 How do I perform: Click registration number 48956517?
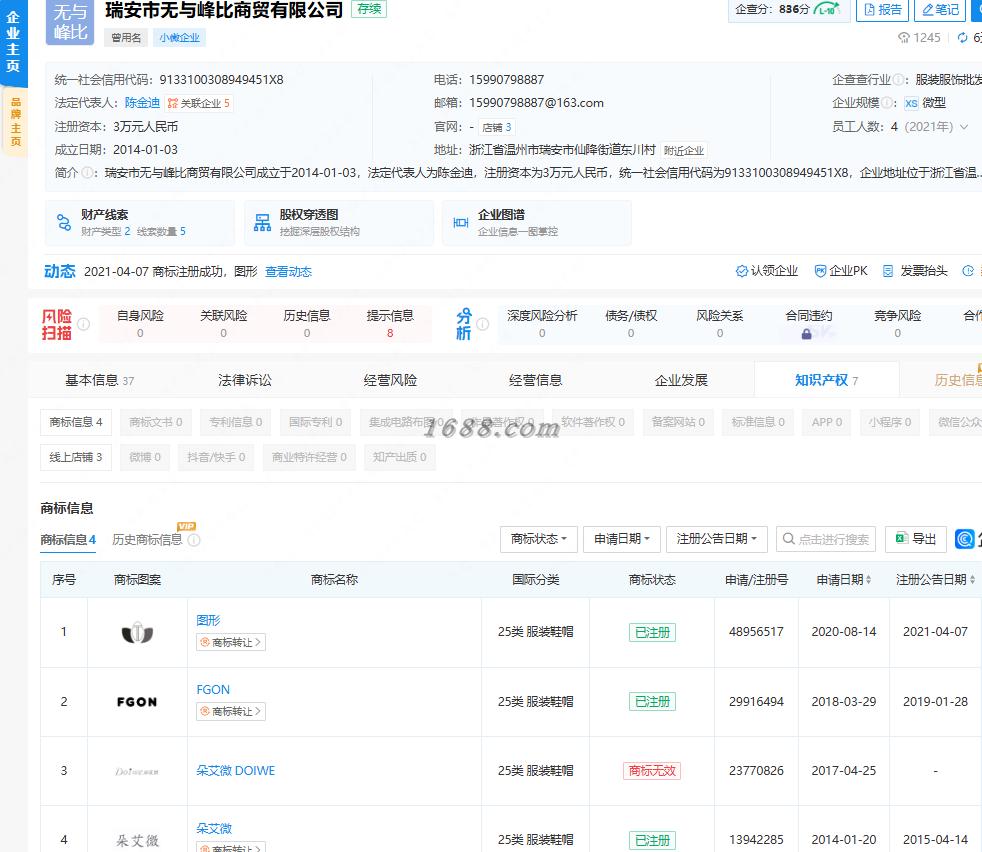click(x=756, y=632)
